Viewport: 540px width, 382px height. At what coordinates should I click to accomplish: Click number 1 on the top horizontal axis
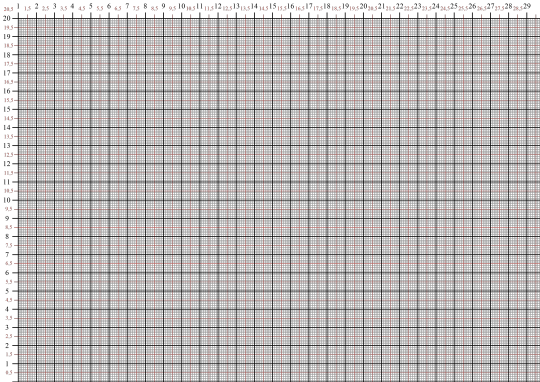(18, 6)
